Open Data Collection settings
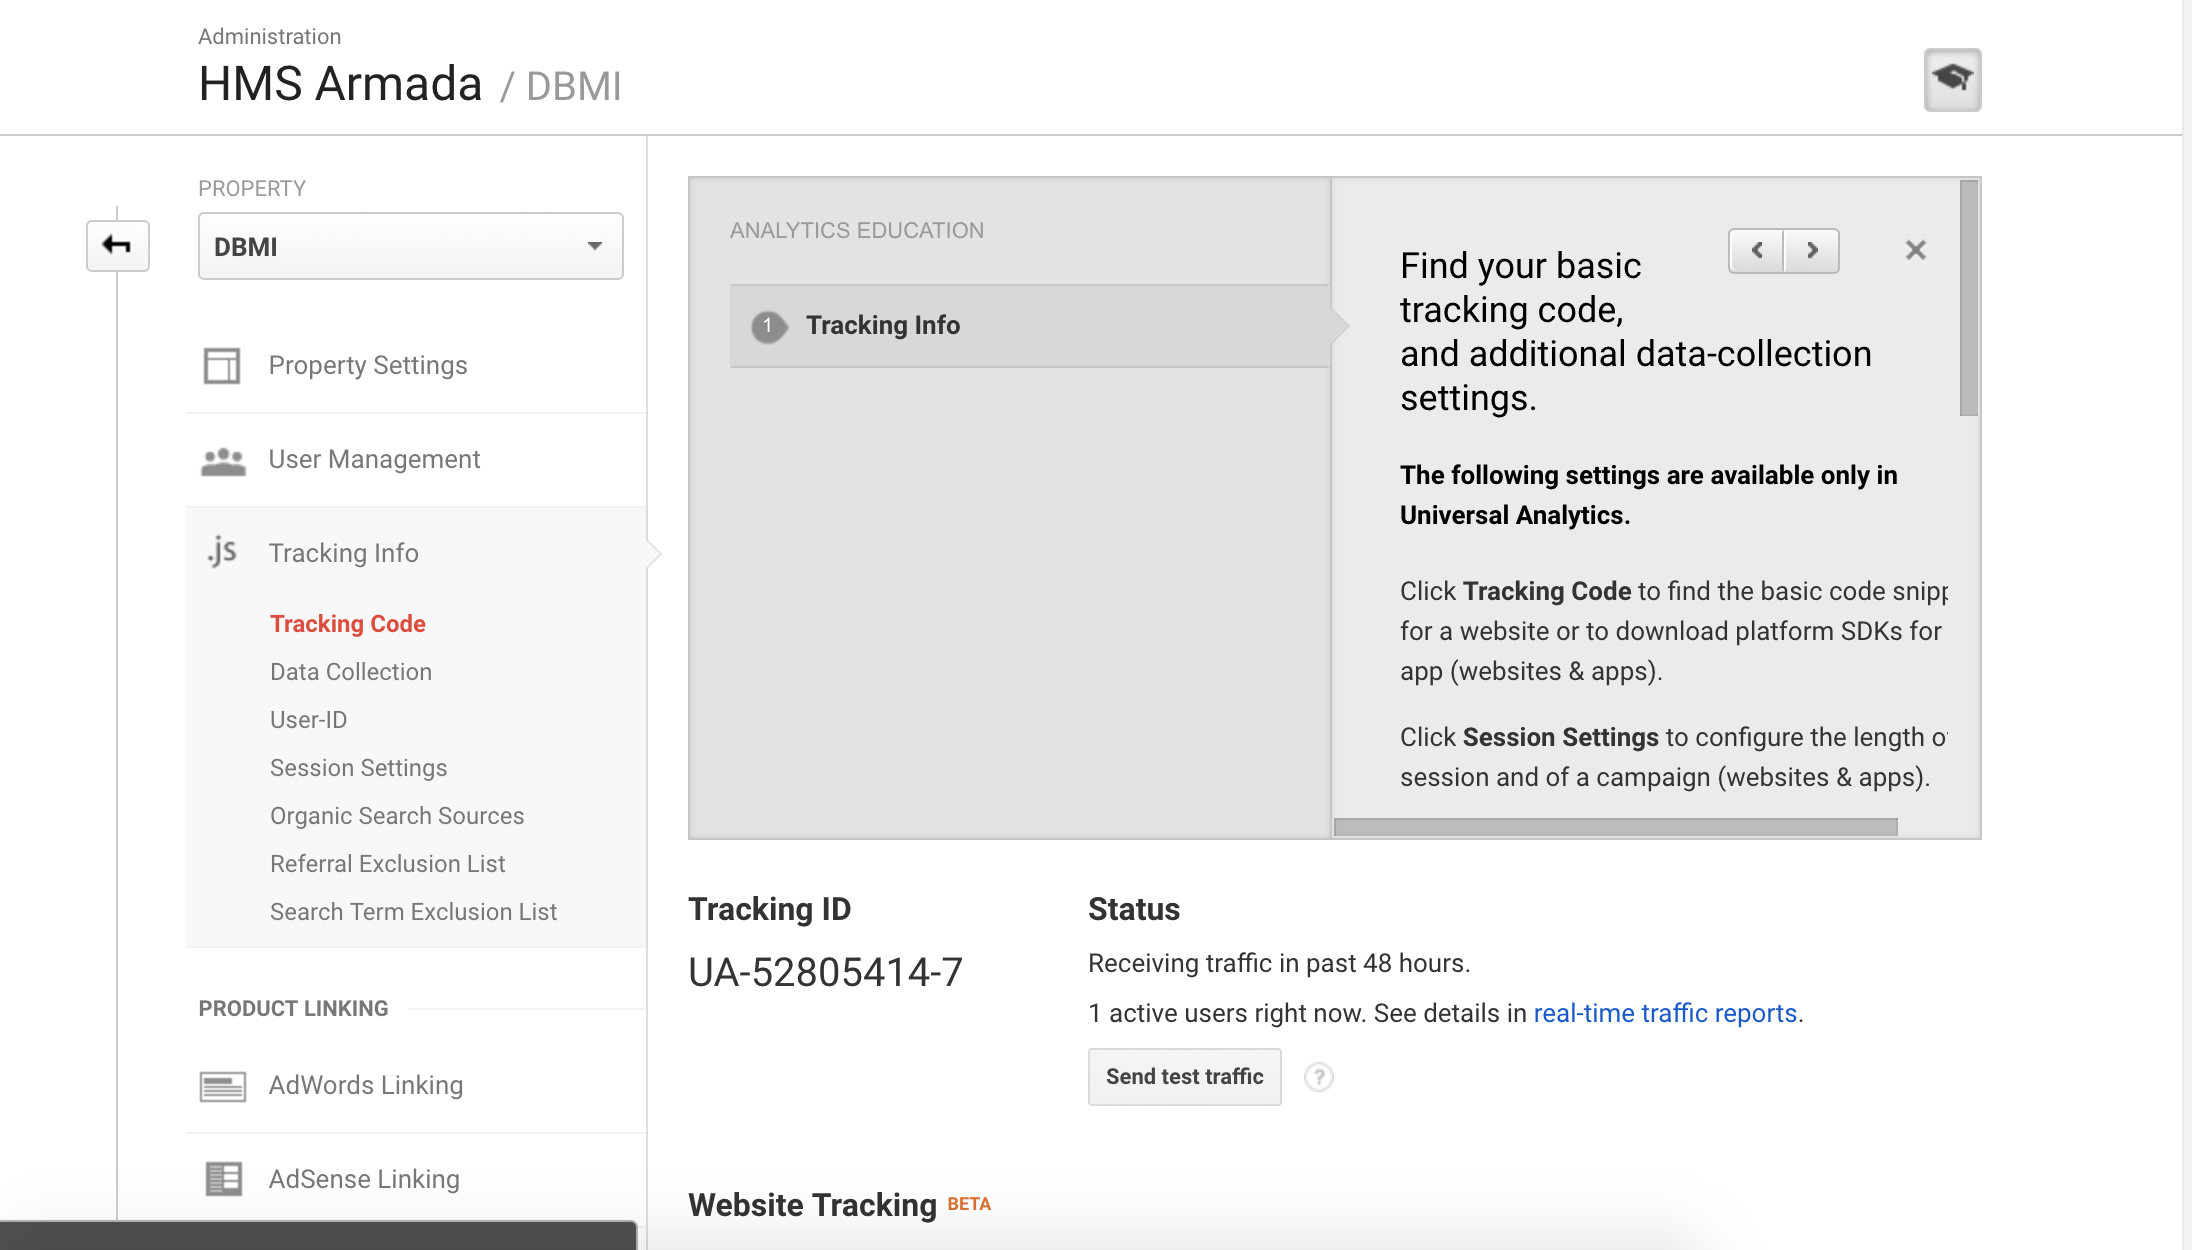The height and width of the screenshot is (1250, 2192). 351,672
